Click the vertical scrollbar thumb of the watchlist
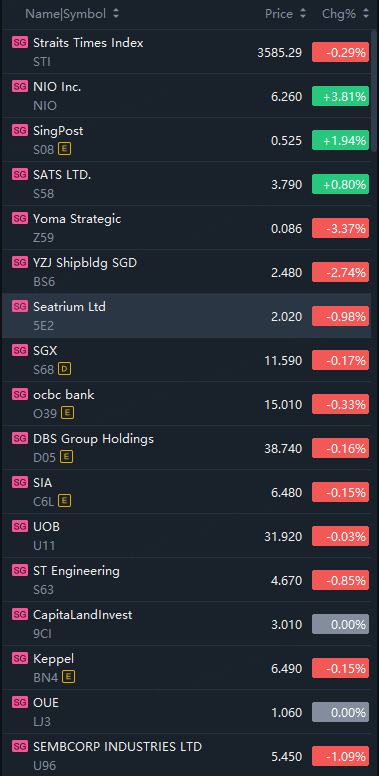Screen dimensions: 379x776 (375, 92)
